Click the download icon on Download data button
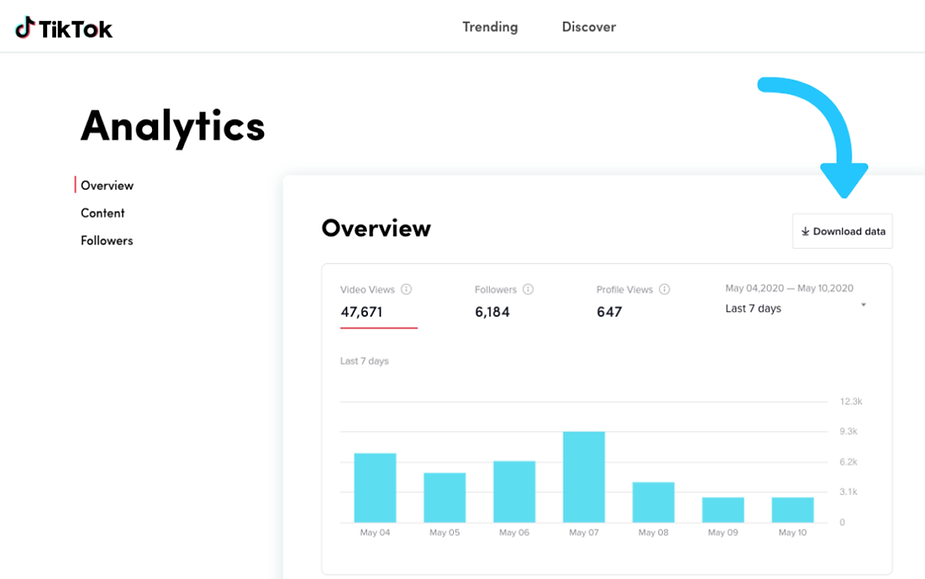Screen dimensions: 925x579 (x=804, y=231)
